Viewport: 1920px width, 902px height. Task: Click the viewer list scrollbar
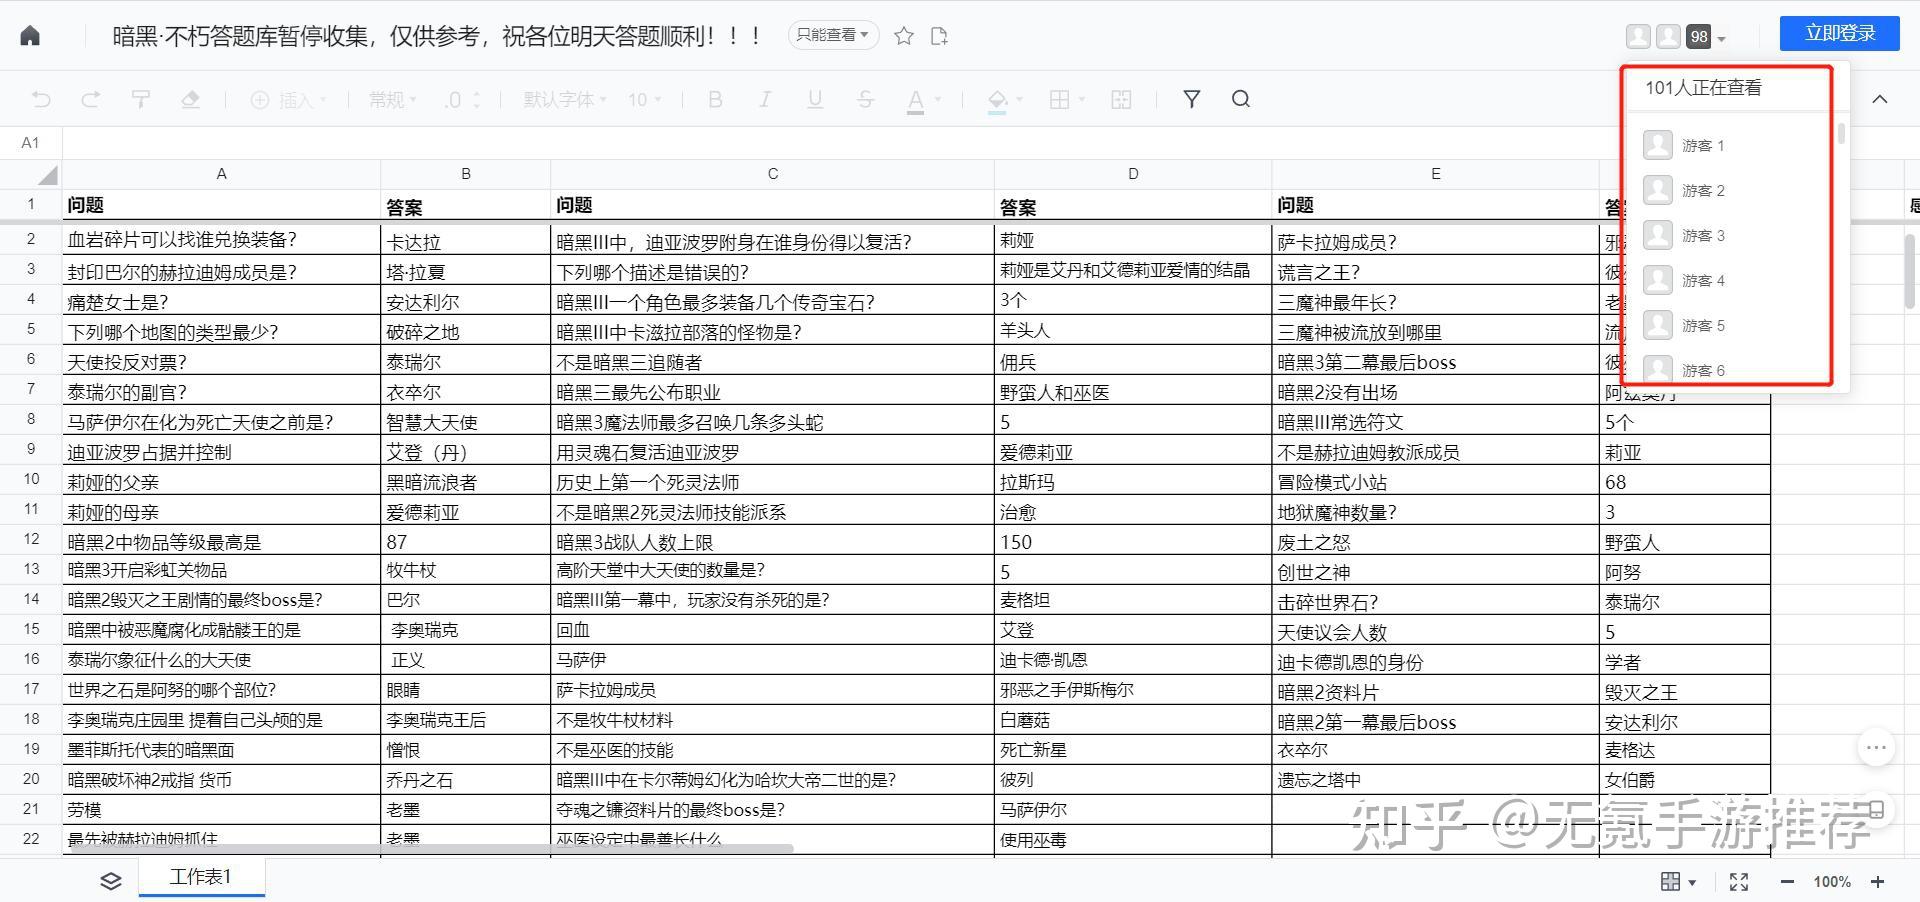(1841, 133)
